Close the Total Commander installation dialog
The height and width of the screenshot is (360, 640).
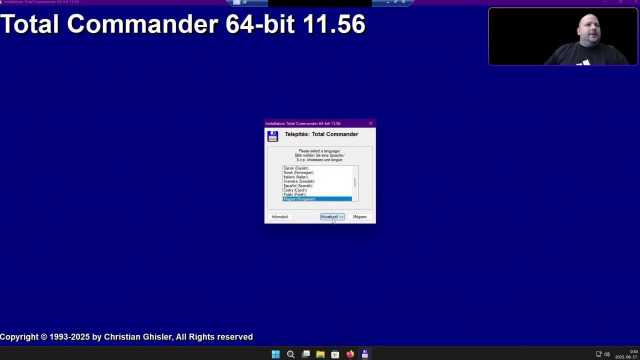coord(371,123)
